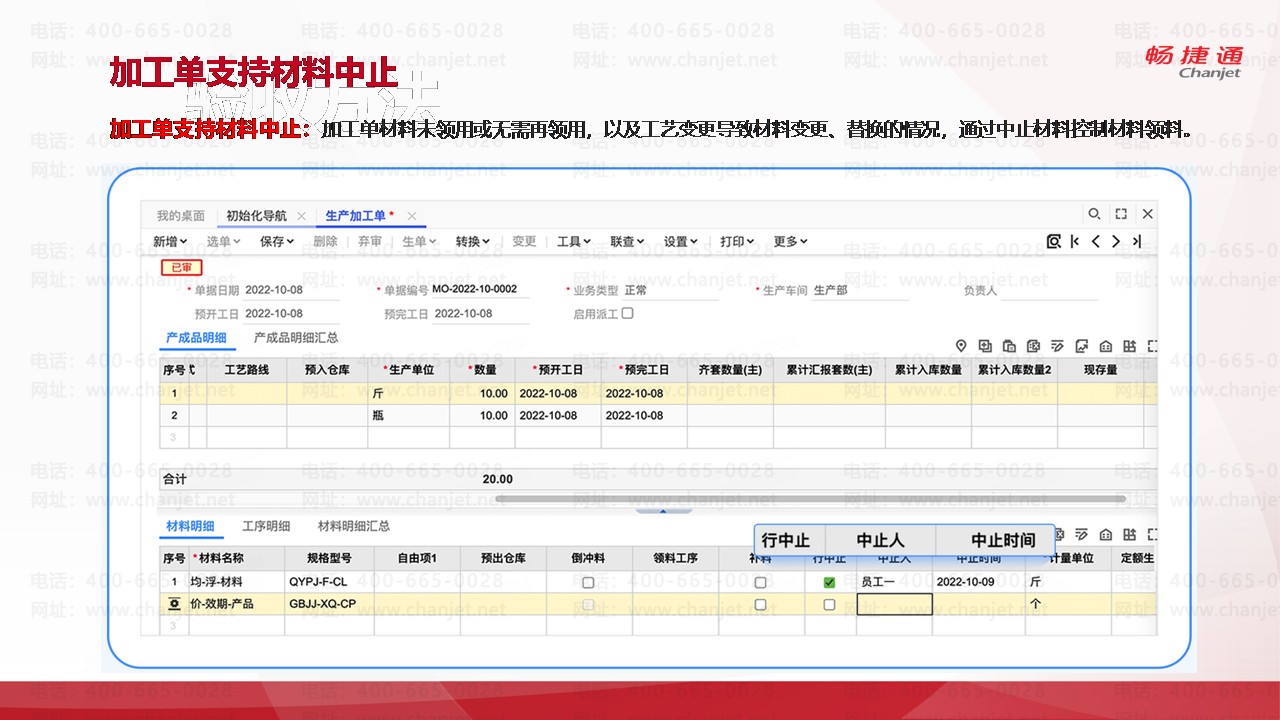Go to the next record
This screenshot has width=1280, height=720.
coord(1116,241)
